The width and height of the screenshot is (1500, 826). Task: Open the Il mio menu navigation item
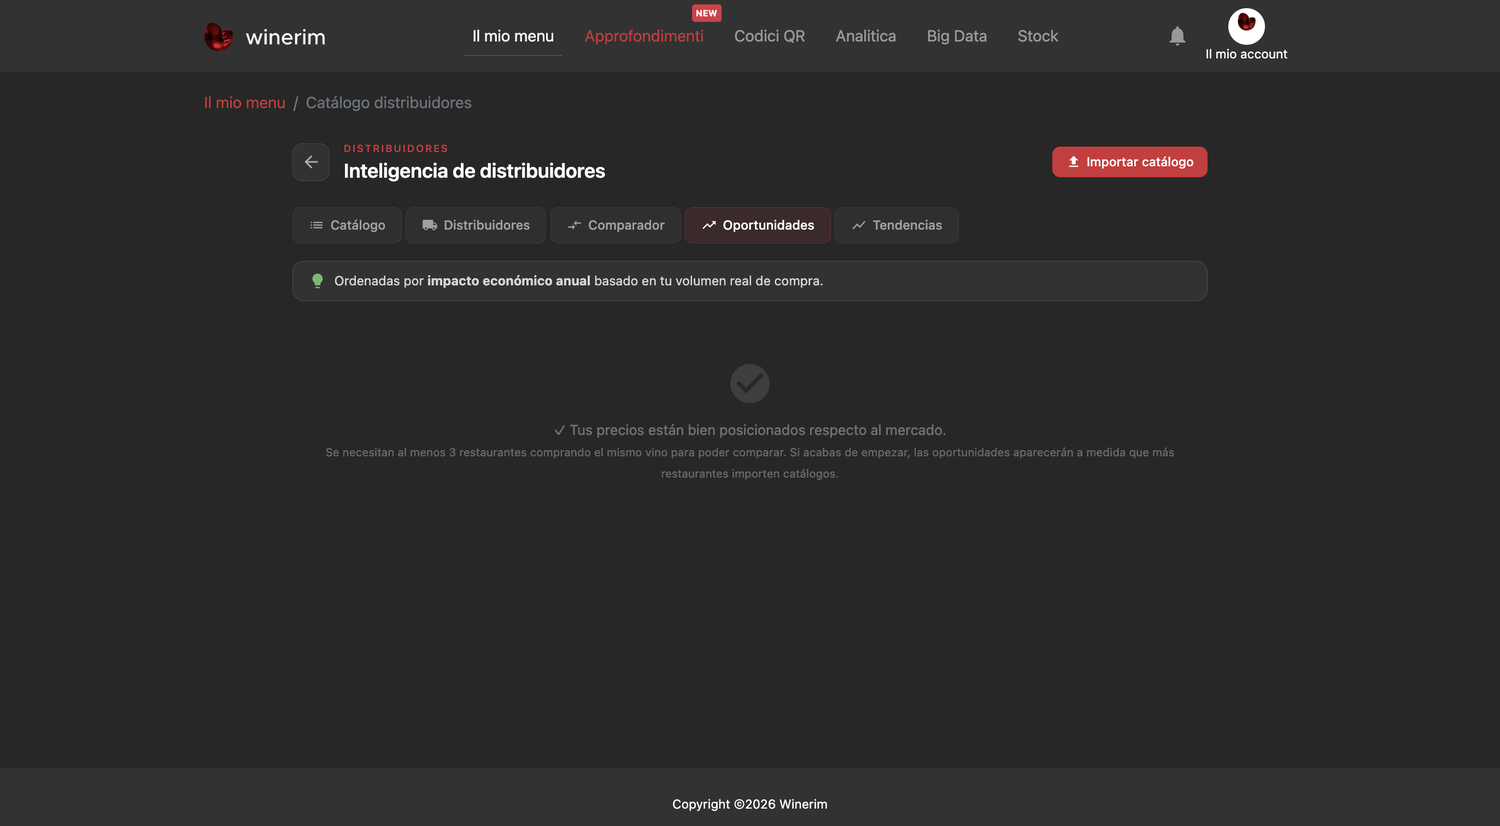click(x=513, y=36)
